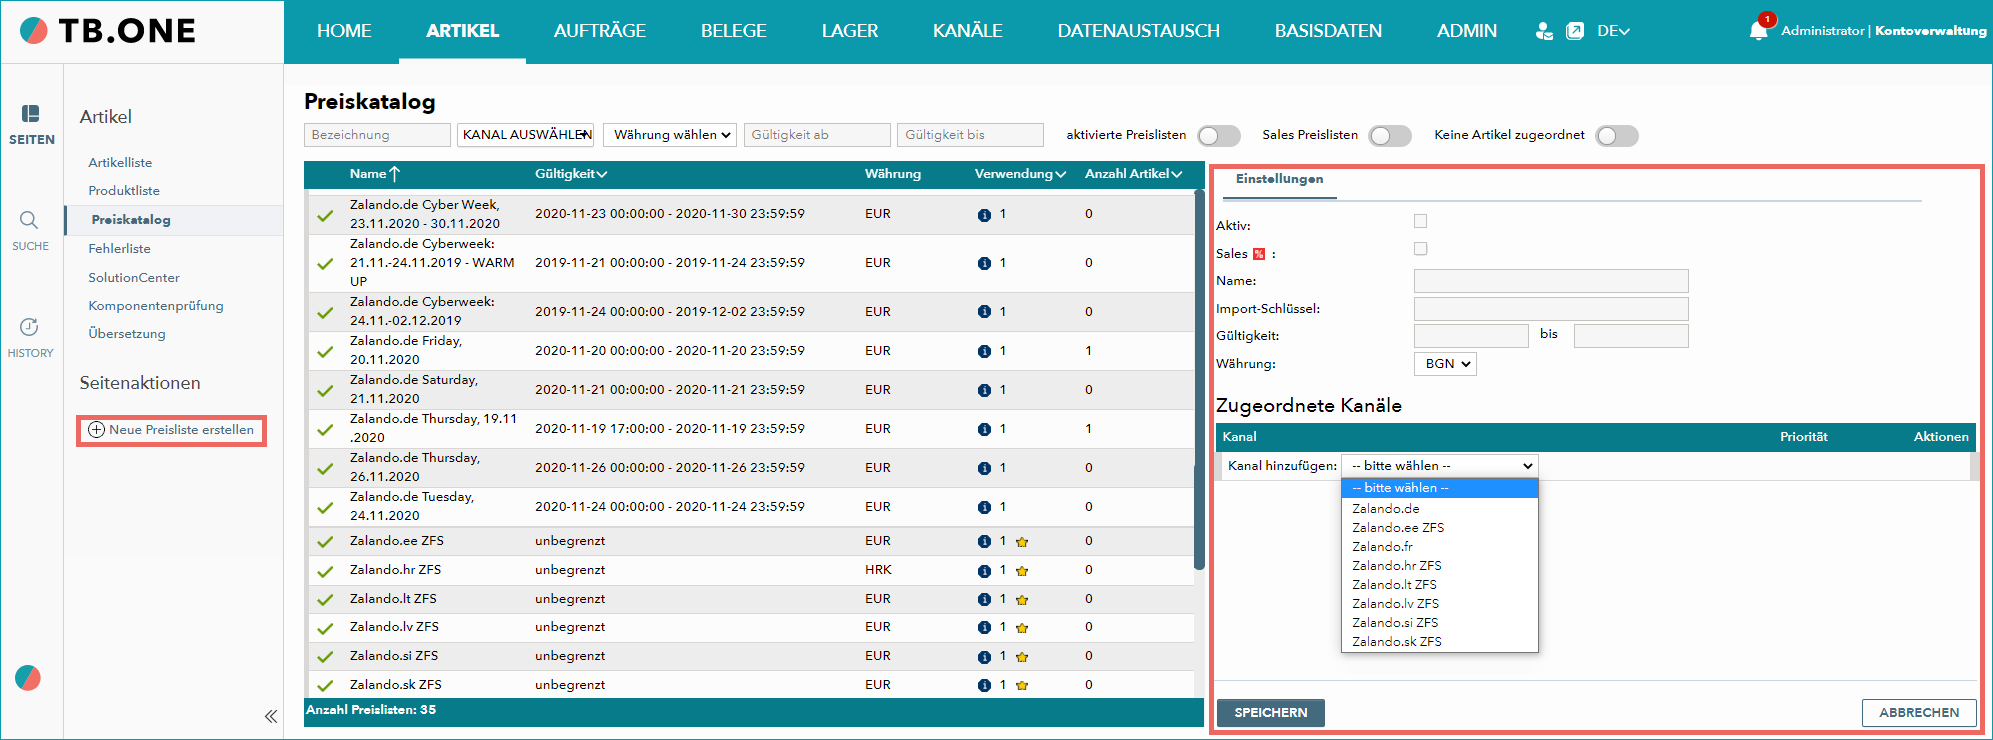Viewport: 1993px width, 740px height.
Task: Open the SUCHE magnifier icon
Action: (x=29, y=220)
